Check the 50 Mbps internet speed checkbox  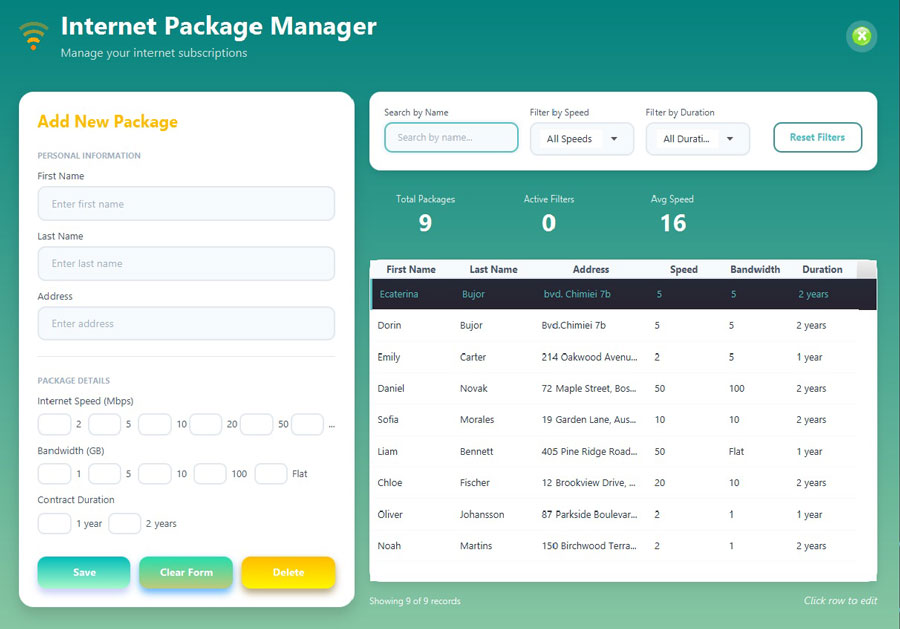click(256, 424)
